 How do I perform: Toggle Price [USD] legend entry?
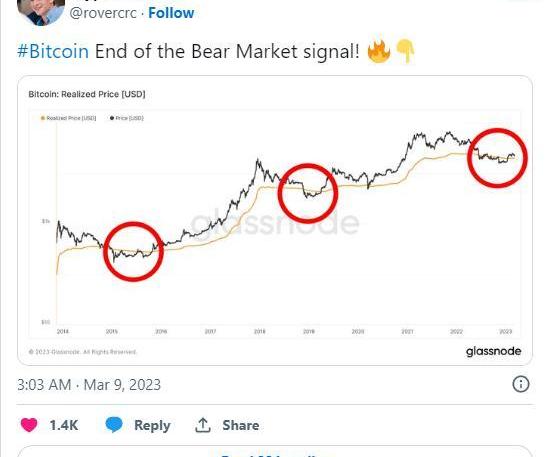pos(127,118)
